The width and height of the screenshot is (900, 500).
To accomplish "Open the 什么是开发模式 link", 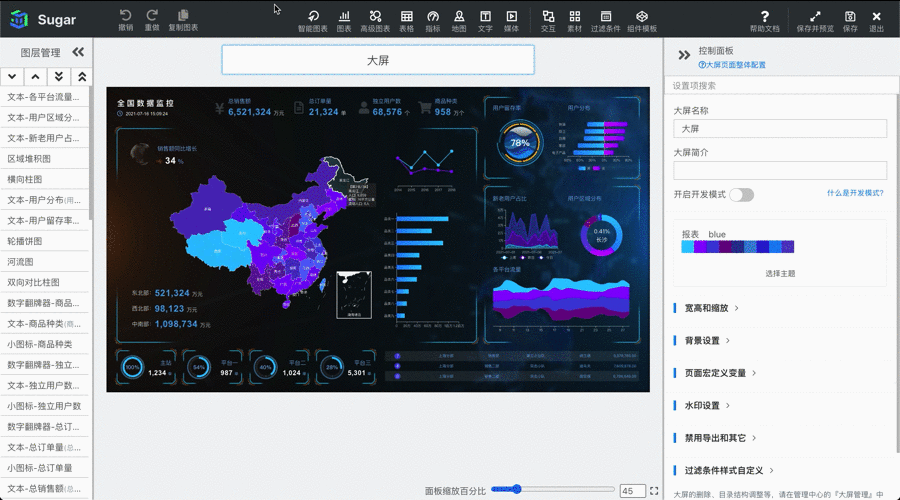I will click(857, 193).
